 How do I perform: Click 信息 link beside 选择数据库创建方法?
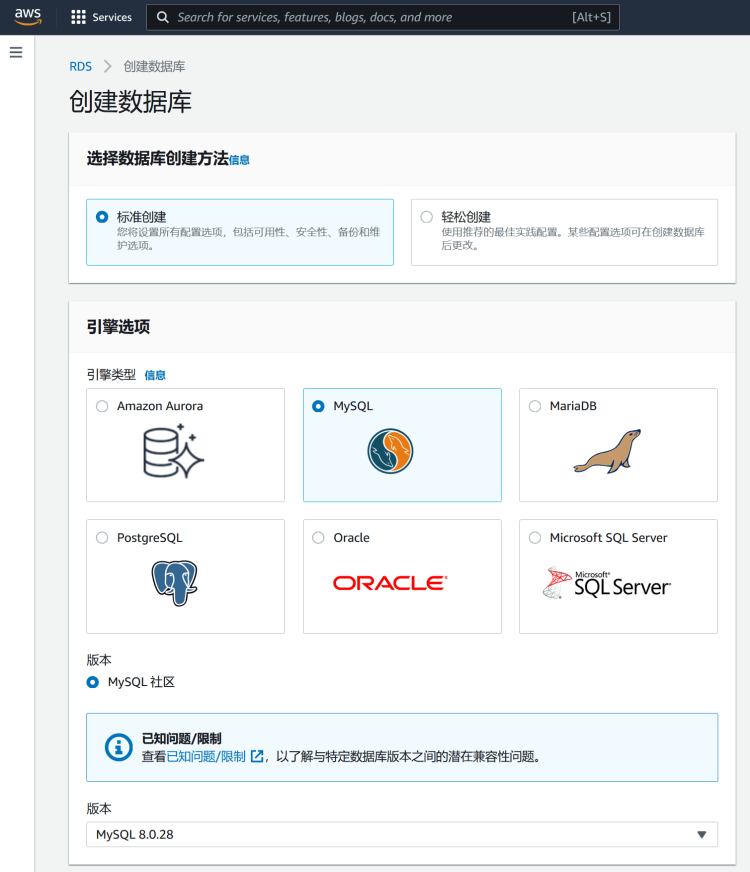[x=239, y=160]
